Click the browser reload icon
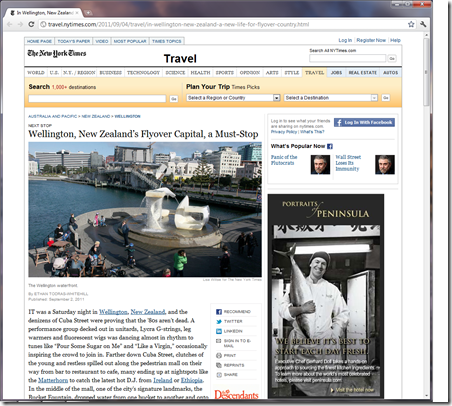Screen dimensions: 452x406 coord(31,24)
